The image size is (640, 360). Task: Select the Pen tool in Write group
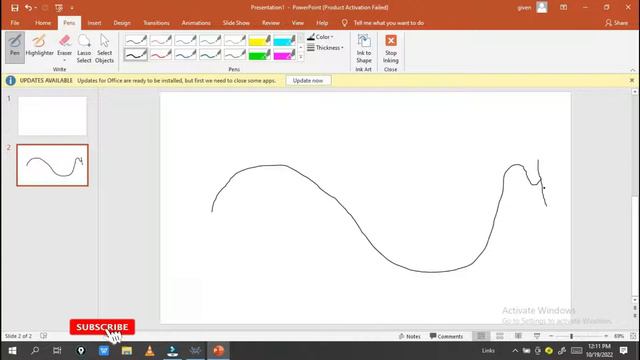coord(15,46)
